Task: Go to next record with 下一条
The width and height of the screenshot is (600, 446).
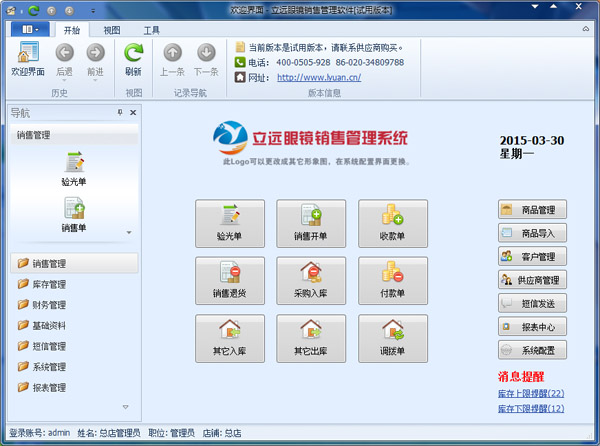Action: click(206, 59)
